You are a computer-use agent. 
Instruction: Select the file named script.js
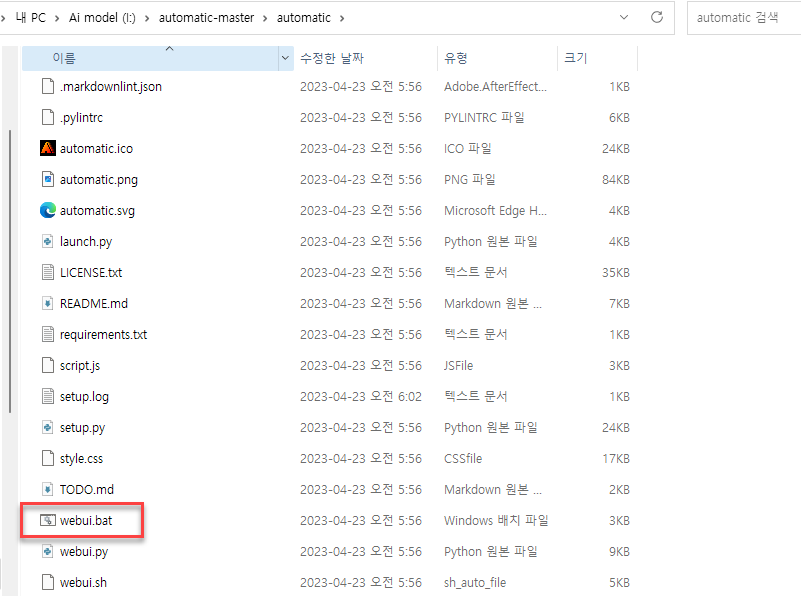pos(80,366)
